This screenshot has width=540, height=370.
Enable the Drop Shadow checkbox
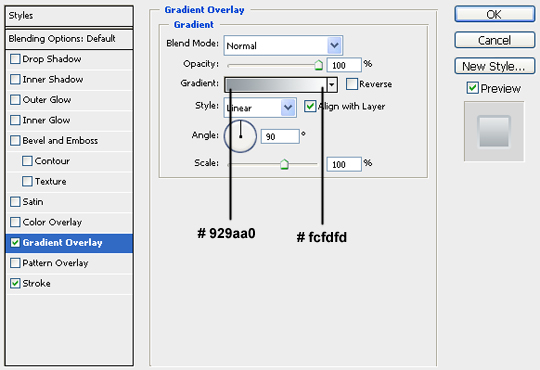coord(15,59)
